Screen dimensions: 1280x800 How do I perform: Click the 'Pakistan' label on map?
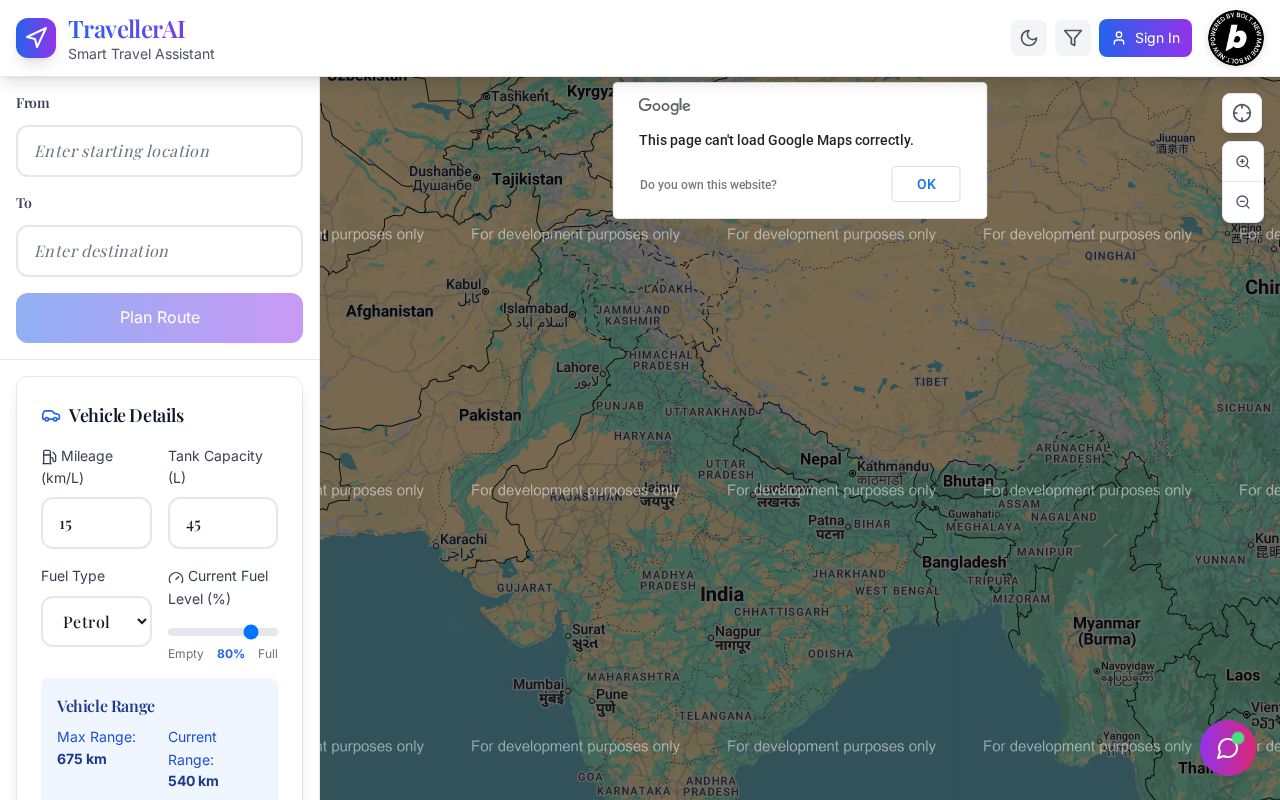(x=490, y=415)
